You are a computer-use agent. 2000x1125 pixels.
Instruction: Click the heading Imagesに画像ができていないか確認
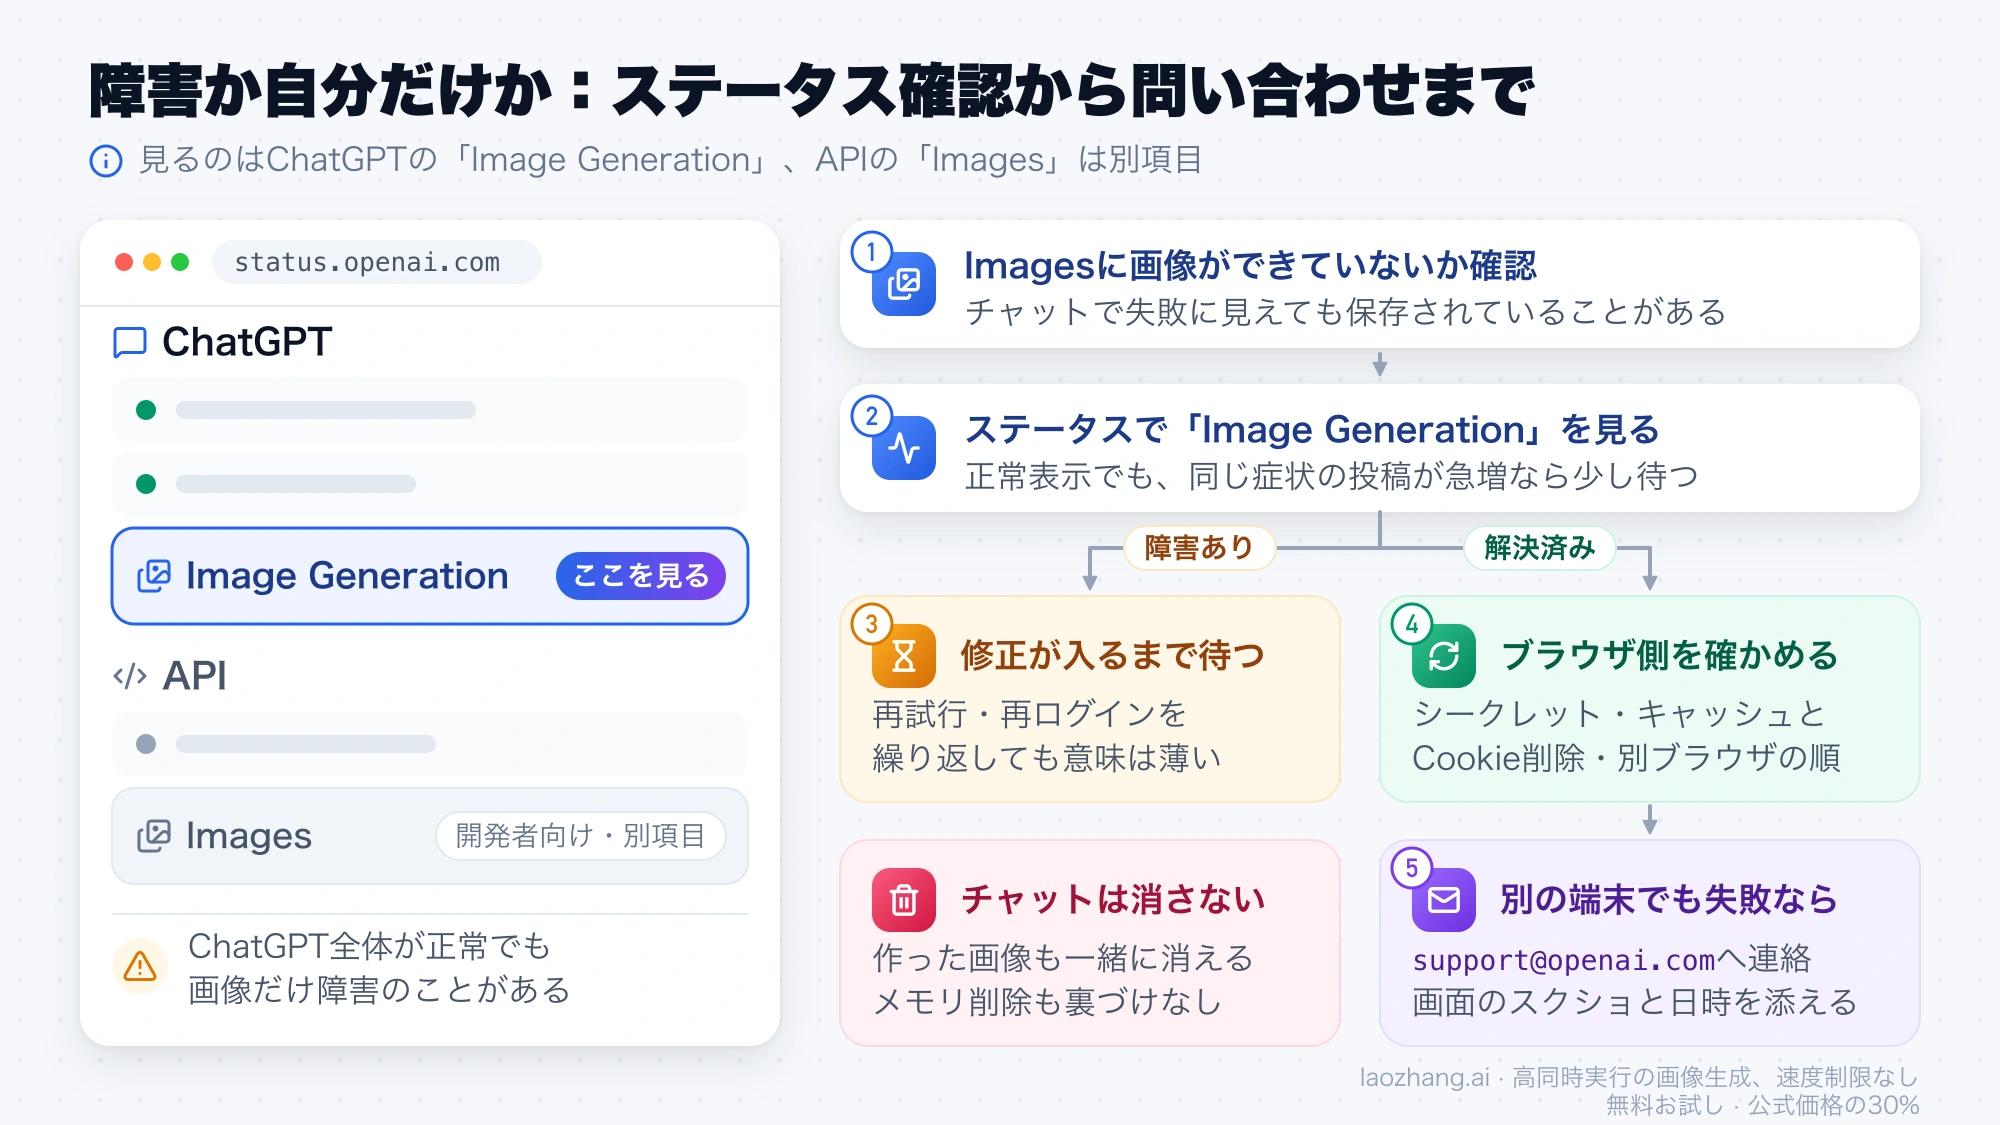[1251, 266]
